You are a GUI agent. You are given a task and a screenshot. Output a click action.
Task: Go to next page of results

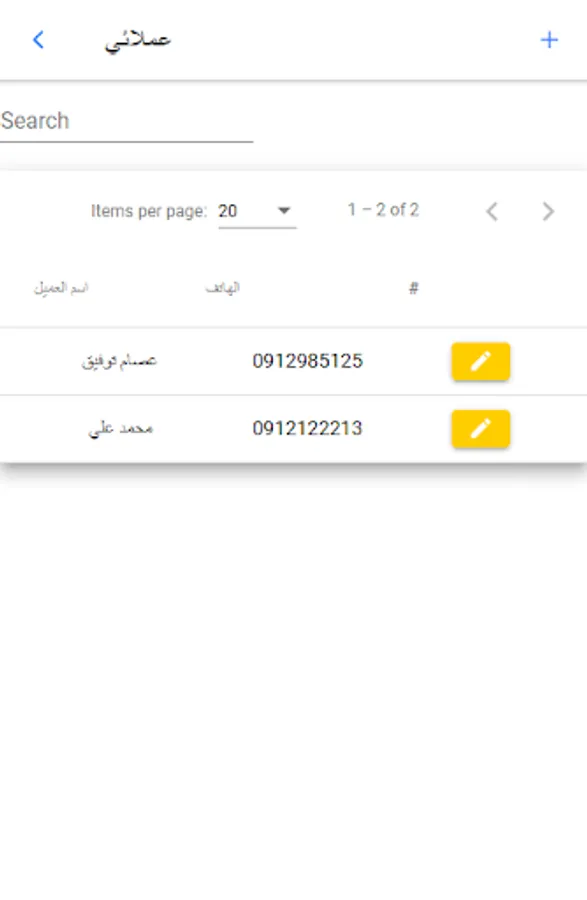click(x=548, y=211)
